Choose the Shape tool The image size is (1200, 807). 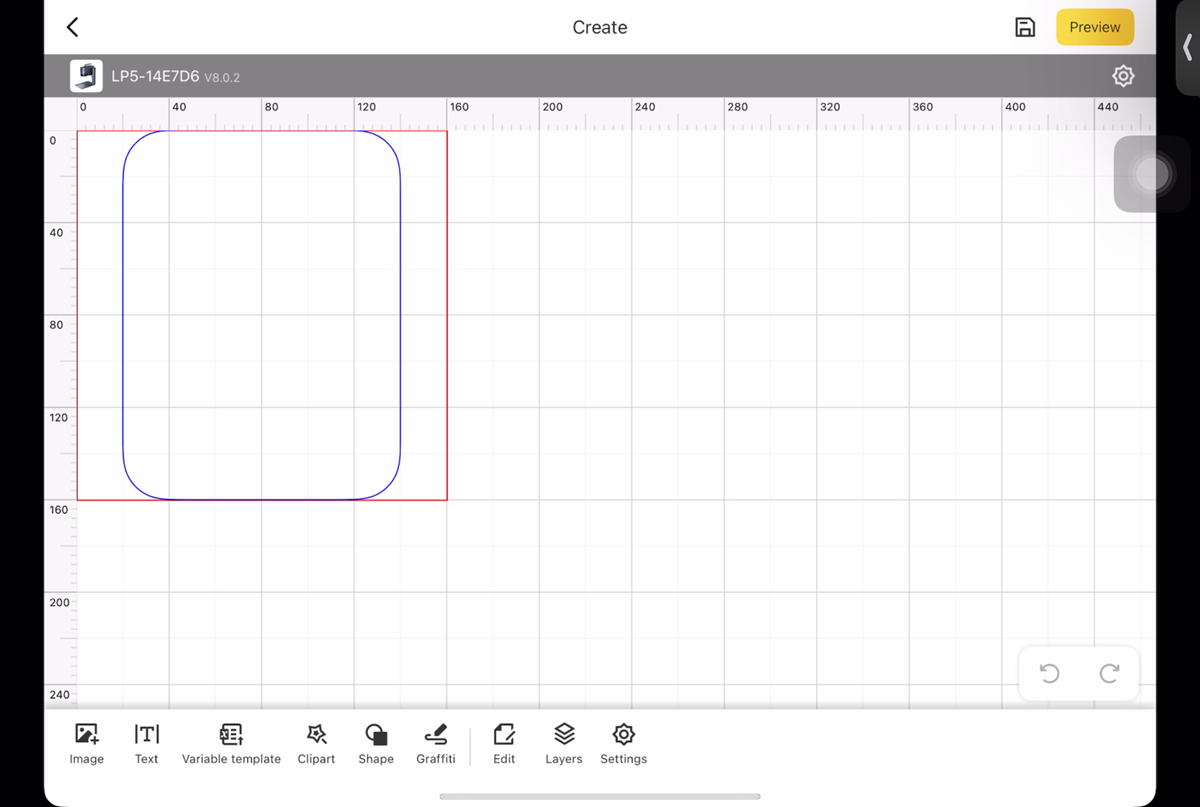coord(376,745)
